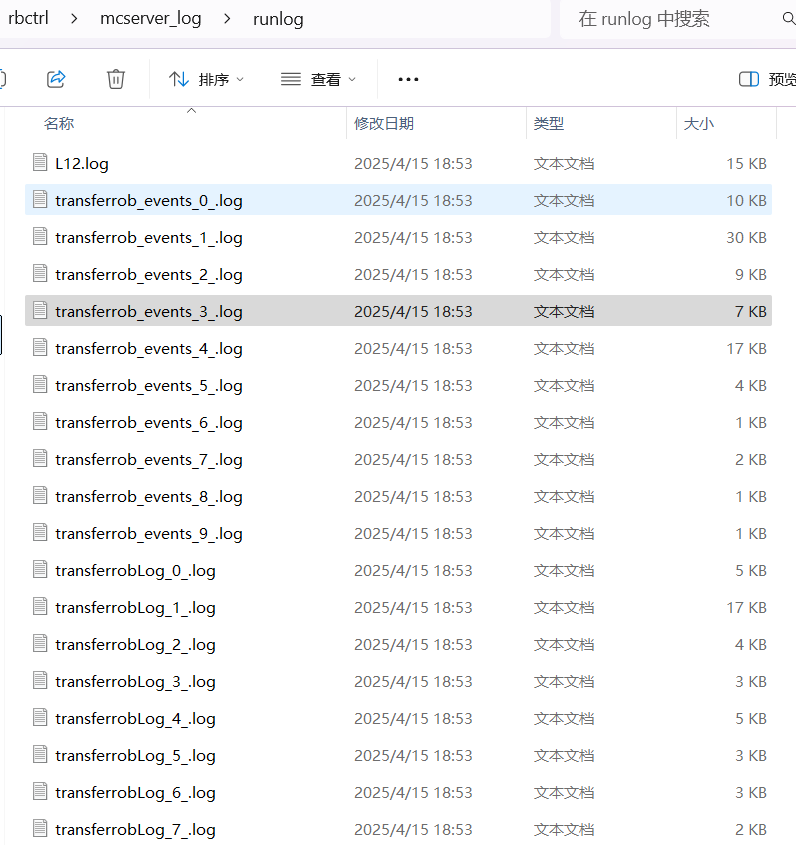Click the L12.log file icon

click(x=40, y=163)
